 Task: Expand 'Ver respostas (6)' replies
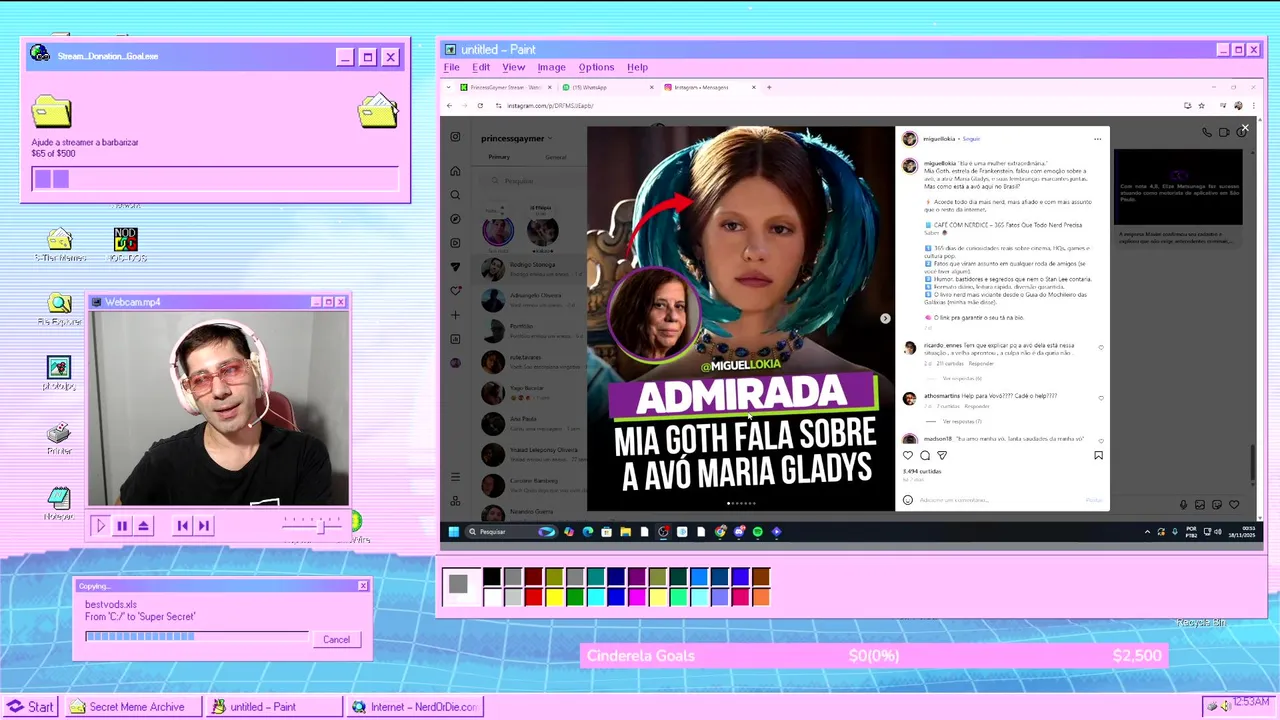pyautogui.click(x=962, y=378)
